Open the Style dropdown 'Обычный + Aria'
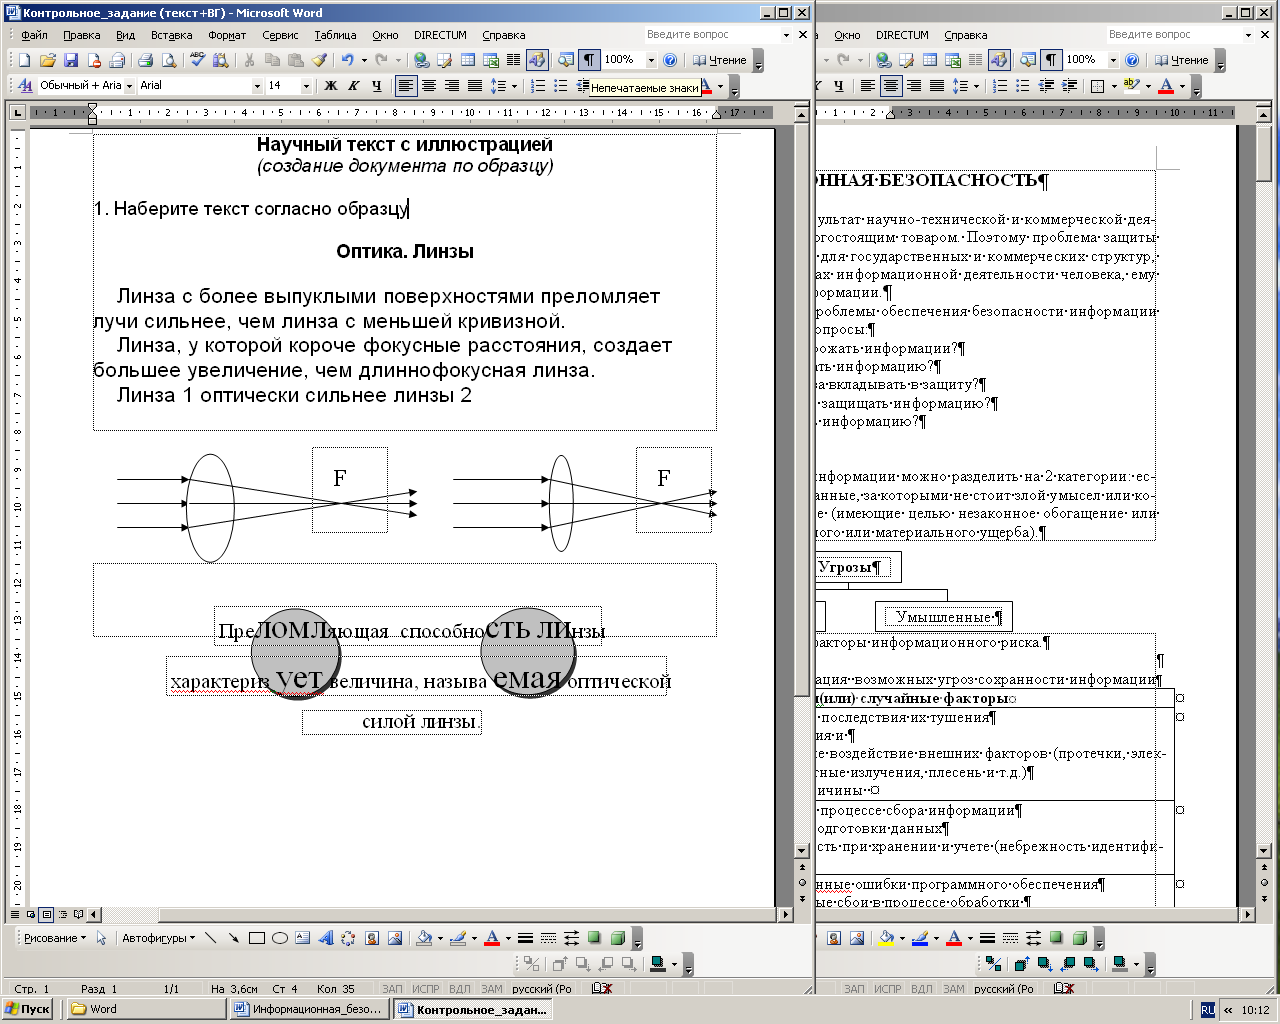This screenshot has width=1280, height=1024. 129,86
